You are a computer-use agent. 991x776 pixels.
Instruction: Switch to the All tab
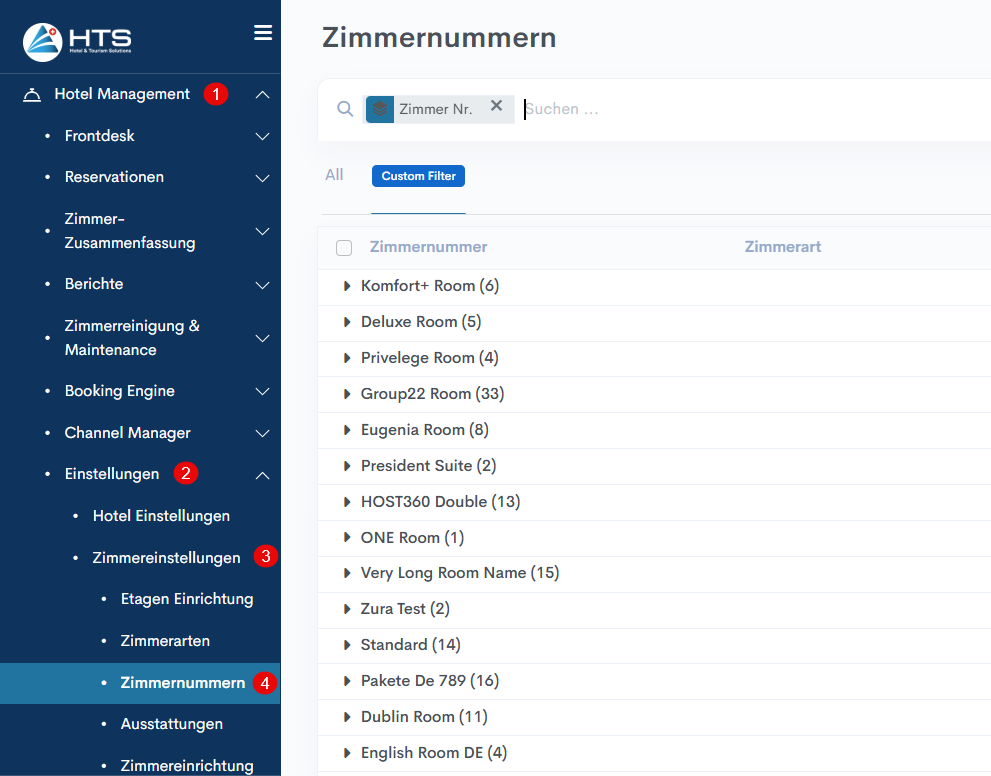coord(334,175)
